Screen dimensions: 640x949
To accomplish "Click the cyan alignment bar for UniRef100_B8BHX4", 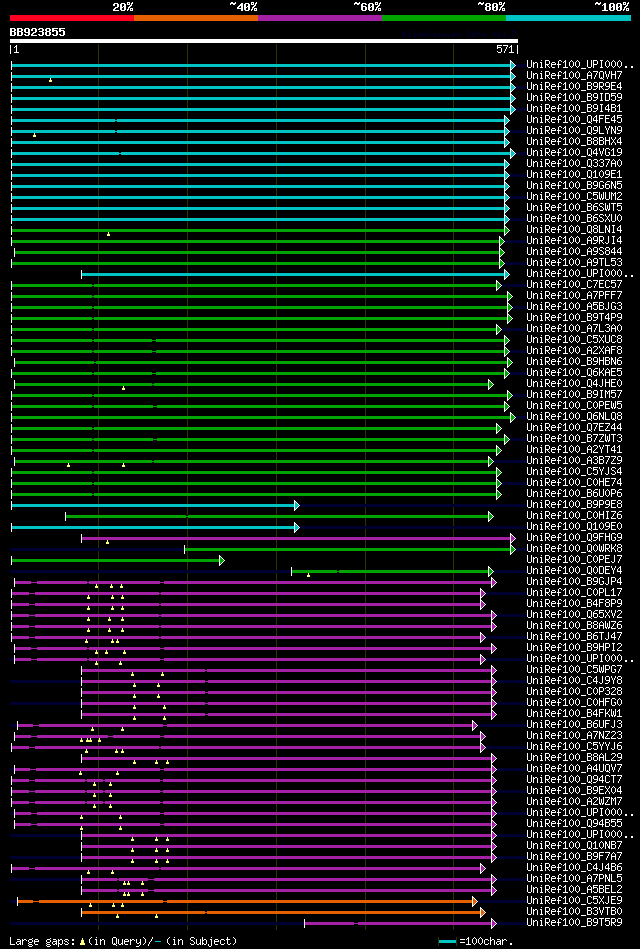I will (x=258, y=142).
